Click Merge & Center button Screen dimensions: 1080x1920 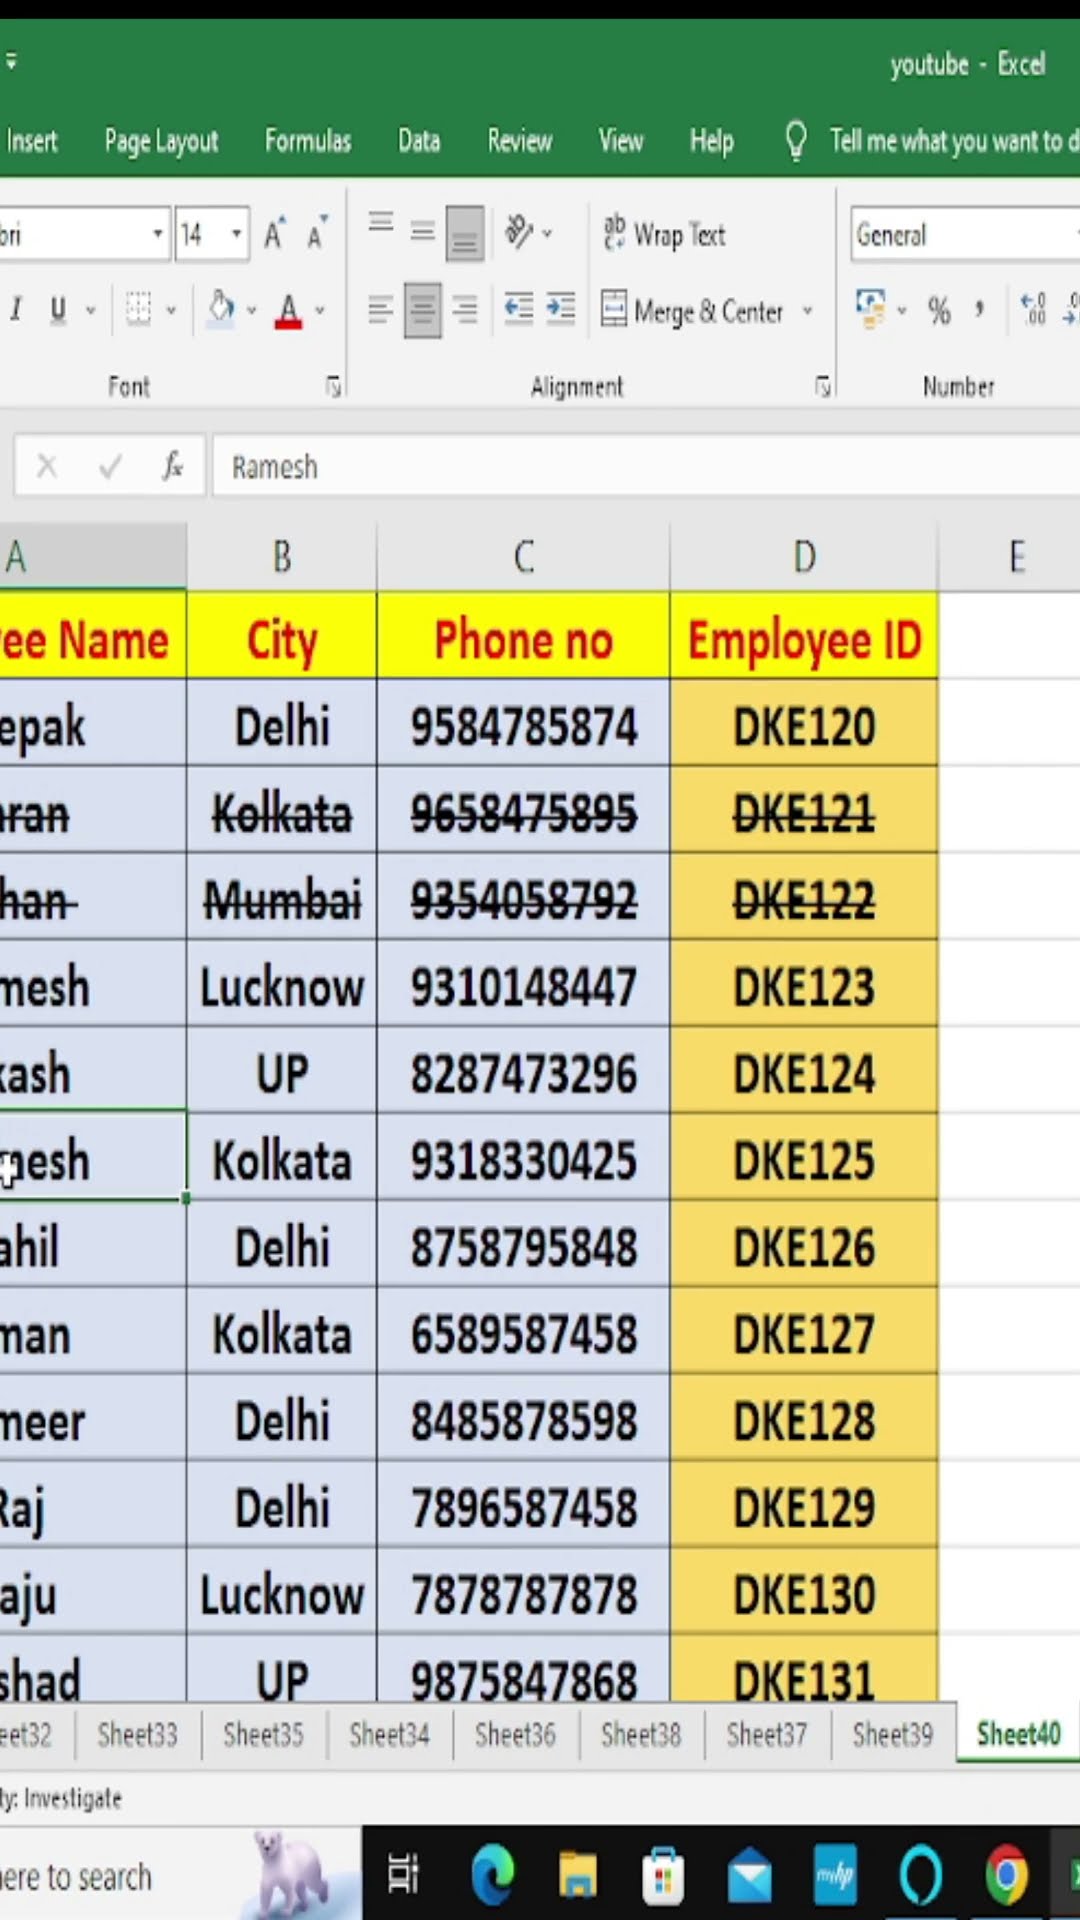[692, 311]
